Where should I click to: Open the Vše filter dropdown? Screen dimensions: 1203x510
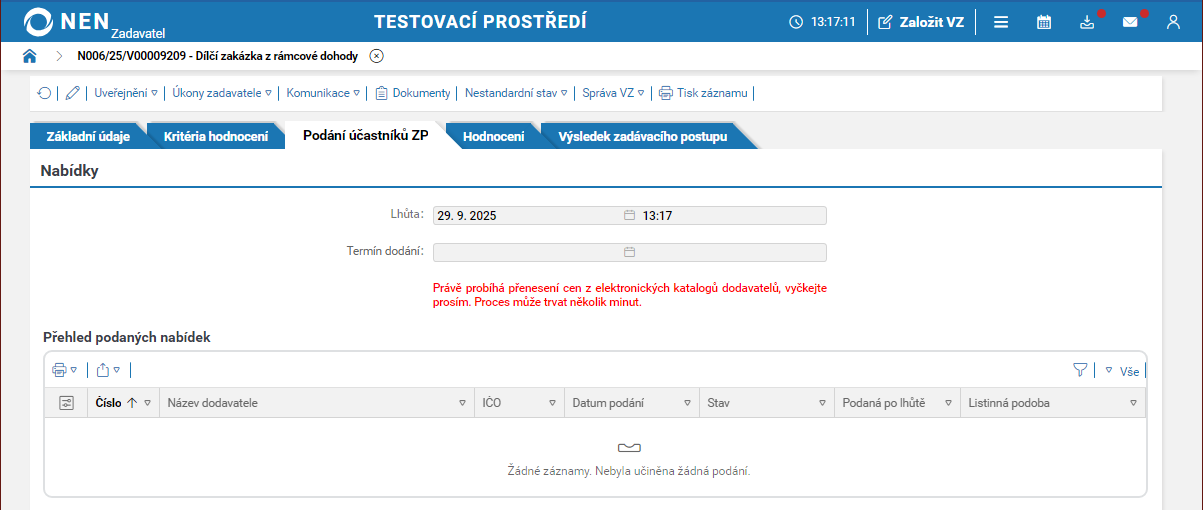tap(1122, 371)
